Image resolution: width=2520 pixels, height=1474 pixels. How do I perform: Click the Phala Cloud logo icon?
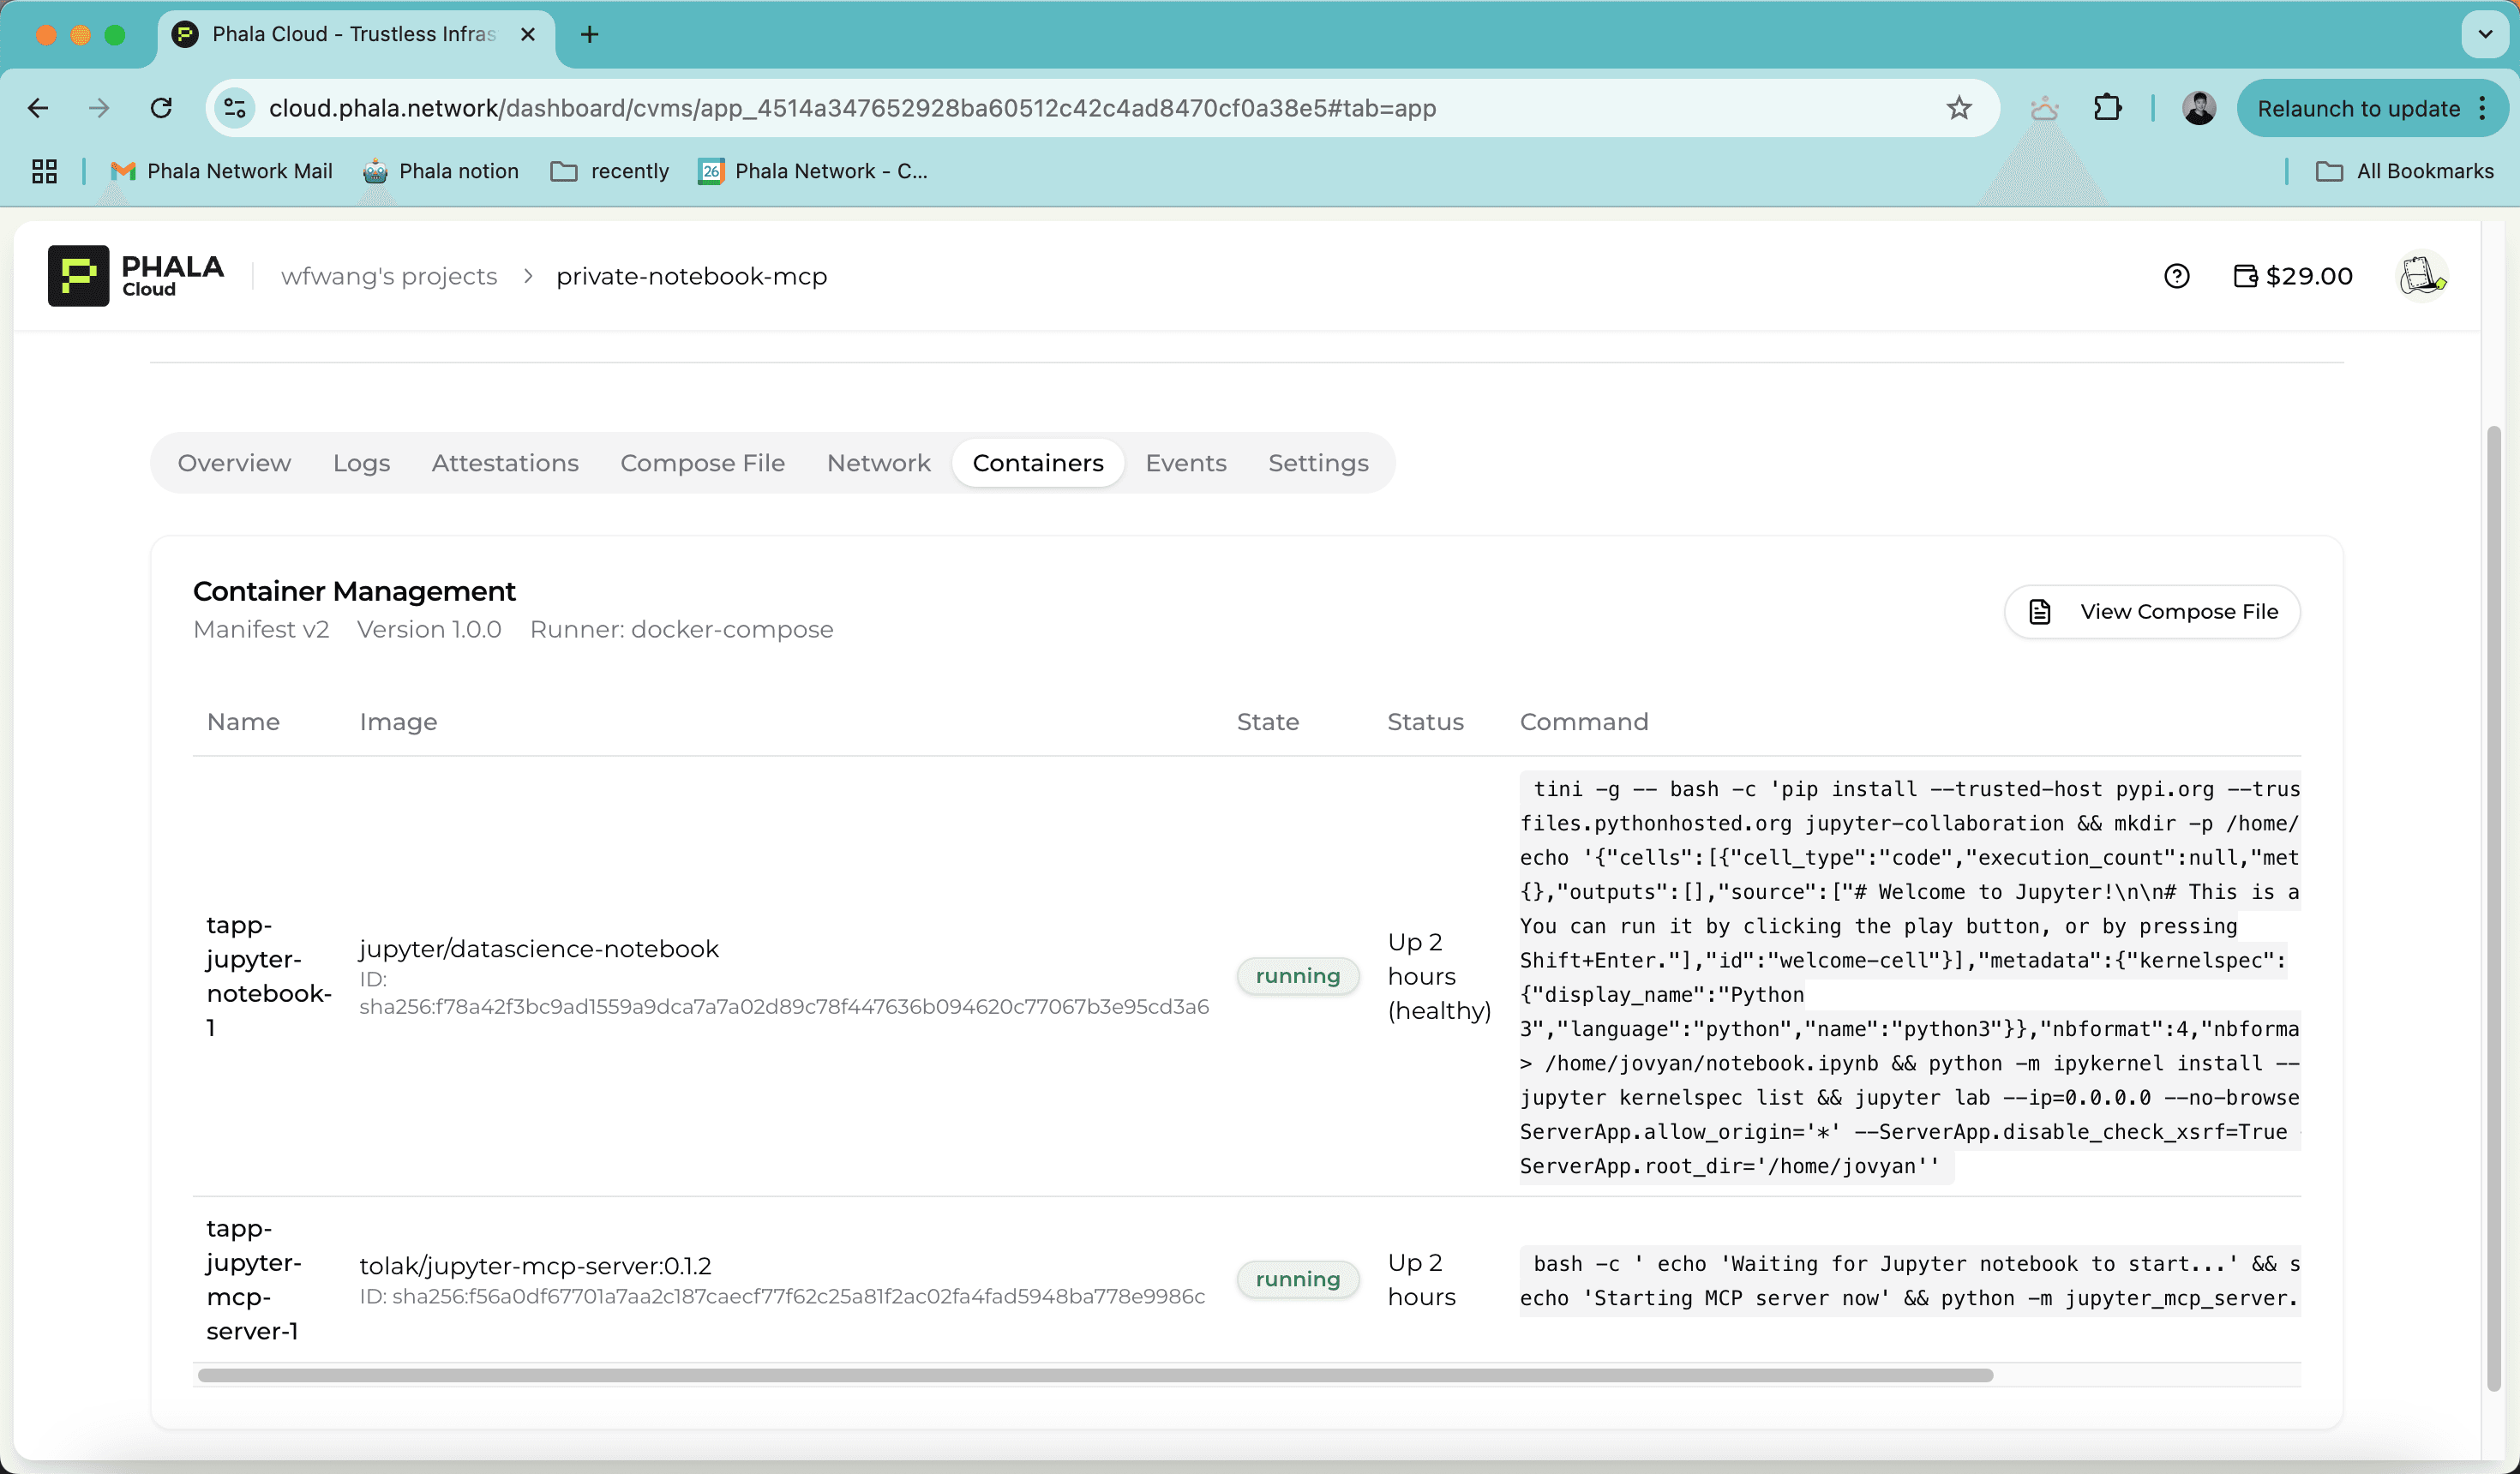tap(78, 276)
